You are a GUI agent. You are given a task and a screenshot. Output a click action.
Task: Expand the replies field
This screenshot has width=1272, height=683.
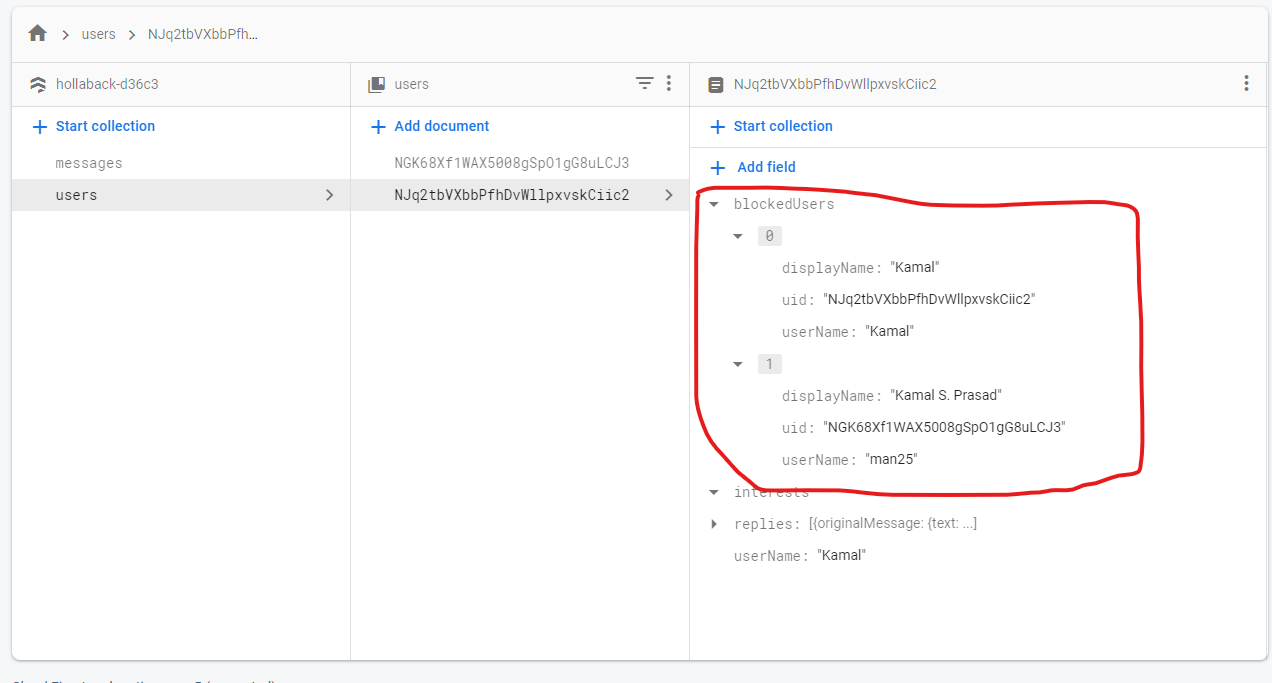(x=714, y=524)
